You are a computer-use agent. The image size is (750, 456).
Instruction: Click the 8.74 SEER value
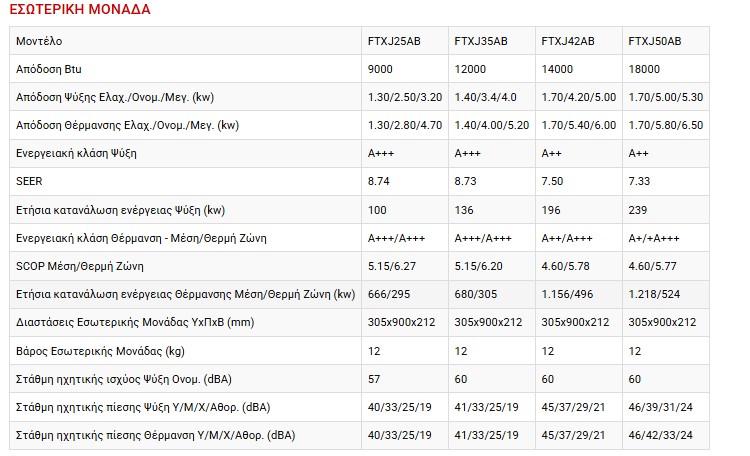coord(378,182)
